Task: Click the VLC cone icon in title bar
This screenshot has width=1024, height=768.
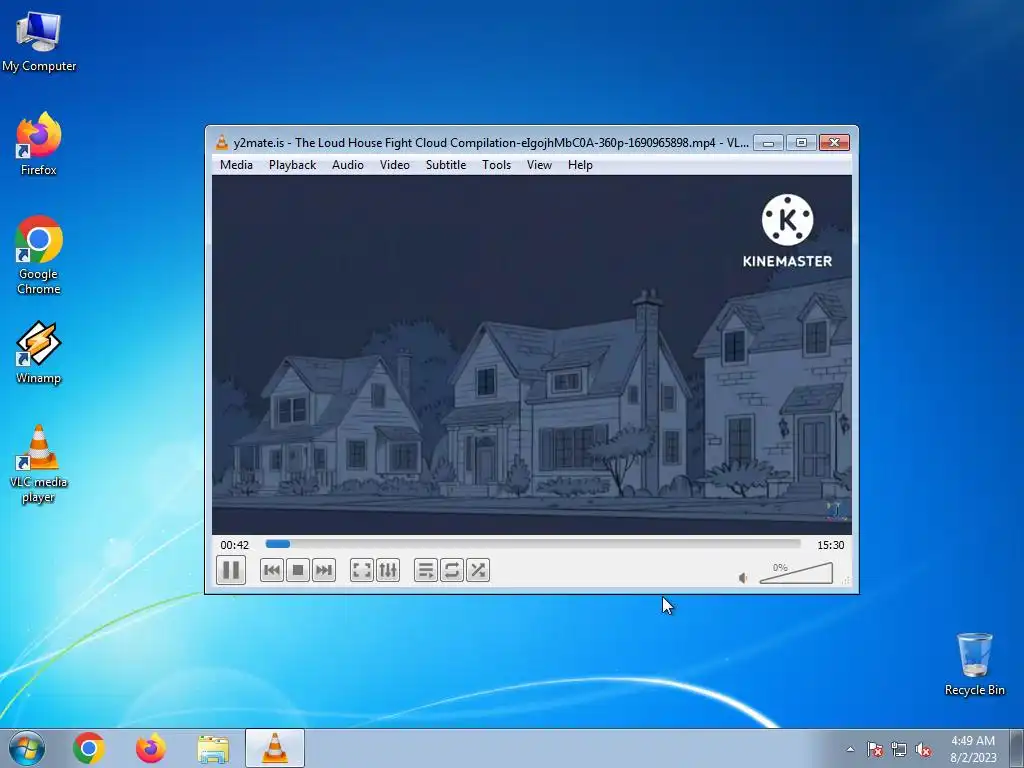Action: click(x=222, y=142)
